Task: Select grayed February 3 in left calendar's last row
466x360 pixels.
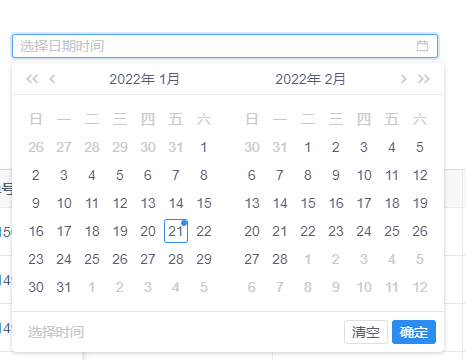Action: [x=148, y=287]
